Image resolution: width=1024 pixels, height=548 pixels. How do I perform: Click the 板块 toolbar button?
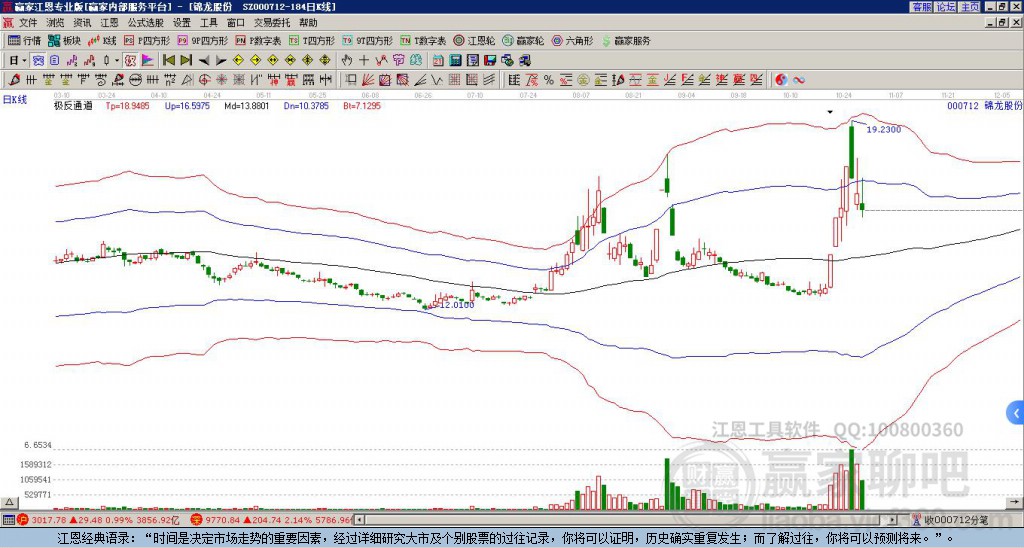click(64, 40)
